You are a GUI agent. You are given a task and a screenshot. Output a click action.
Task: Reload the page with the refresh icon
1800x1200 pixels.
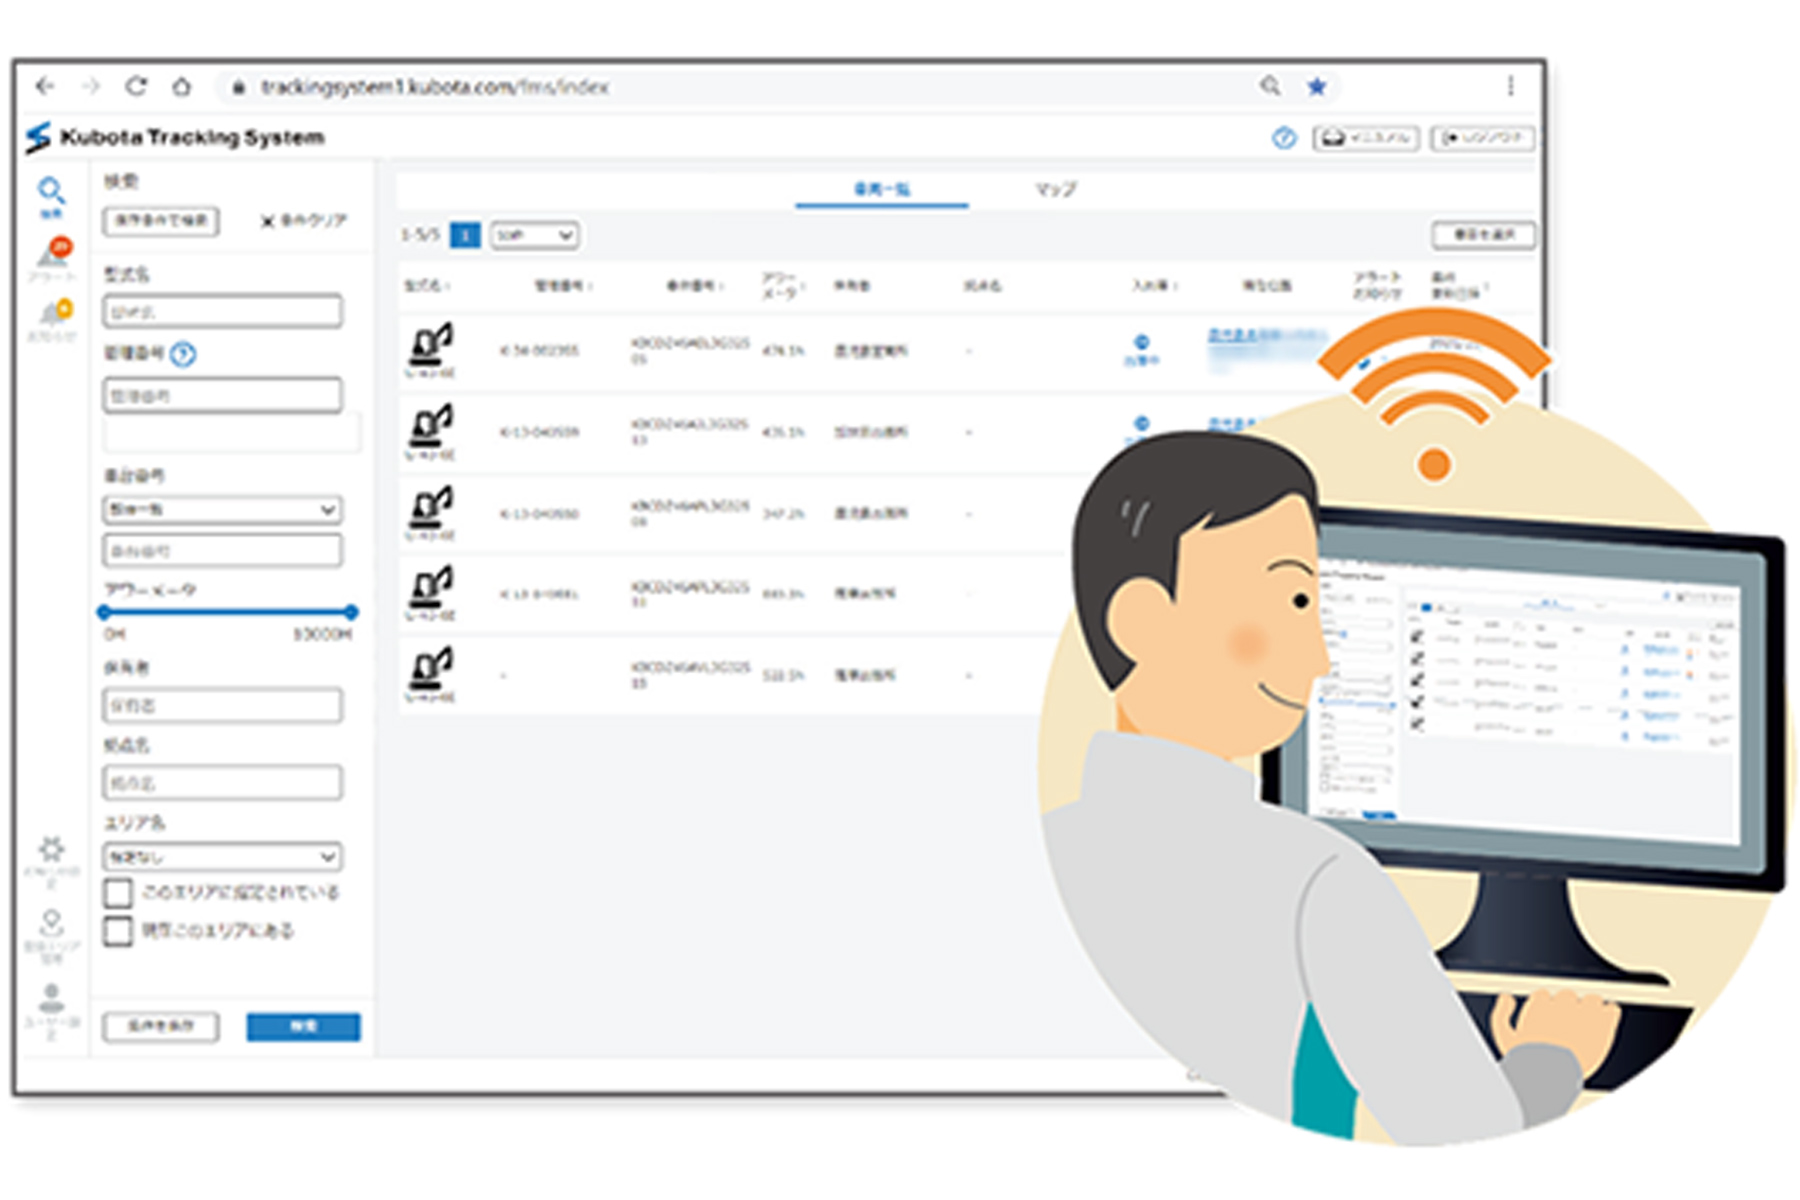(x=136, y=87)
